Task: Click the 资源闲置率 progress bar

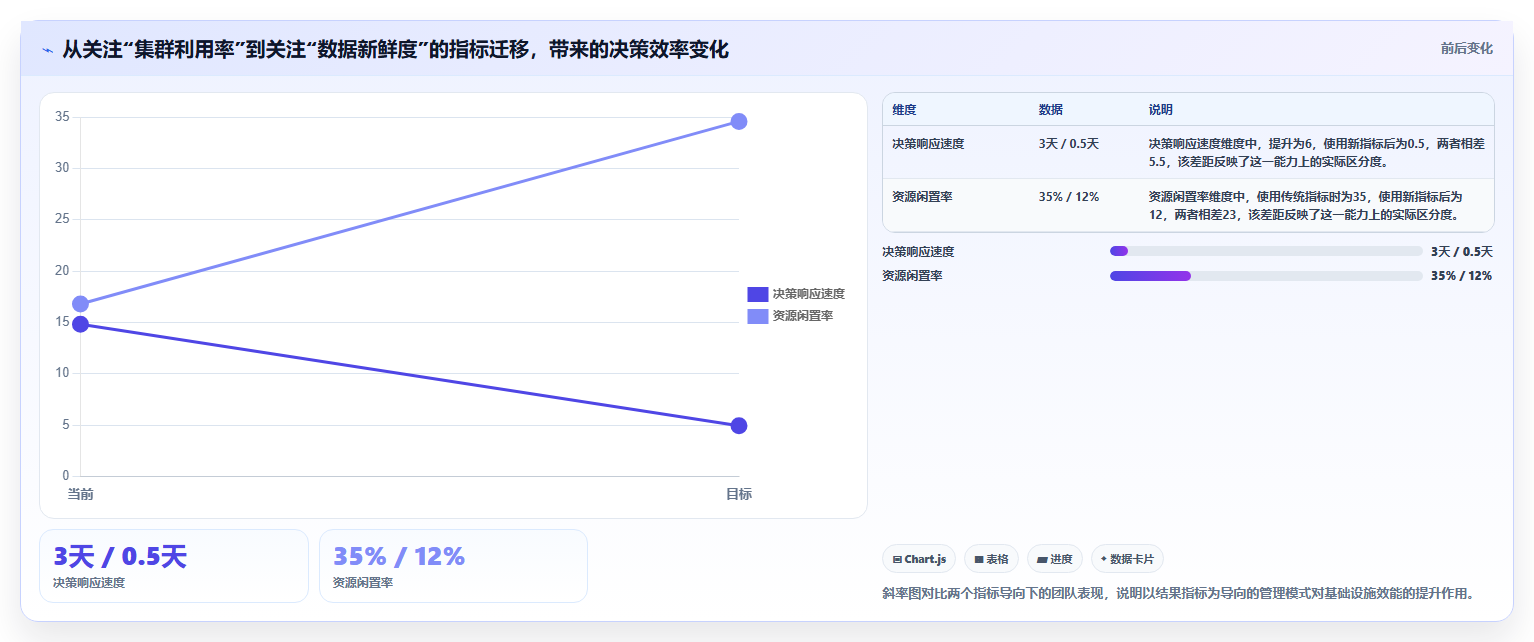Action: click(1266, 275)
